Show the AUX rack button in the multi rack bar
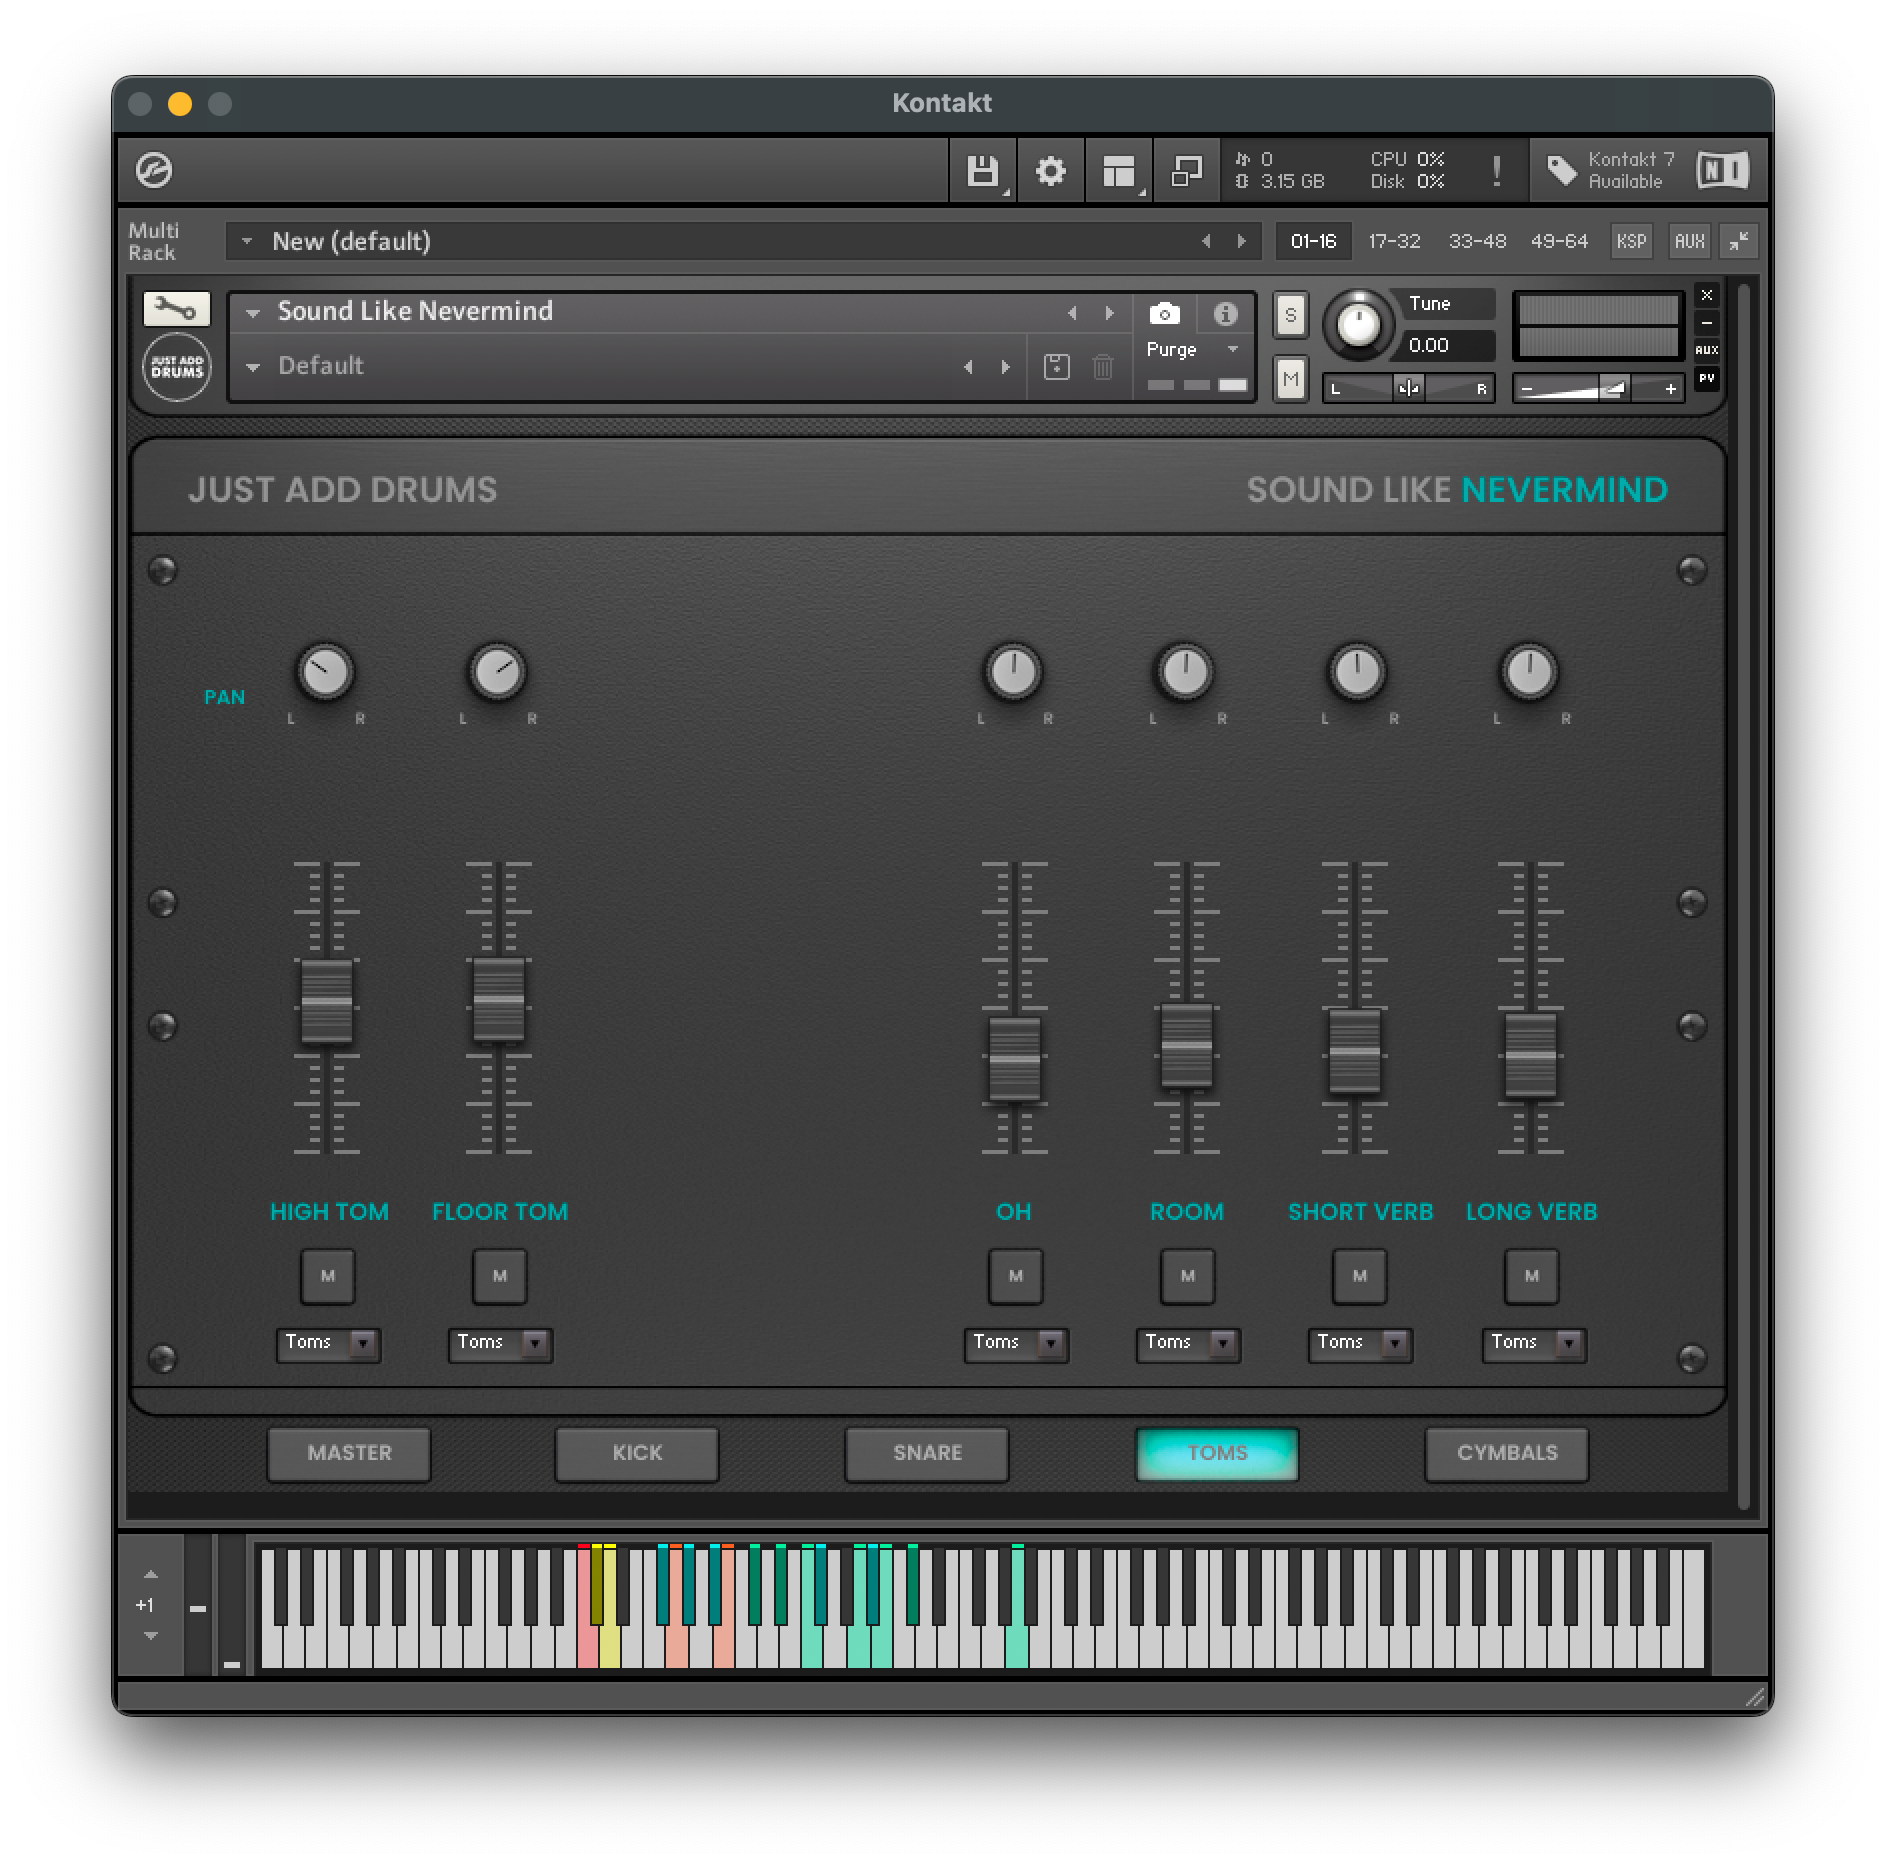This screenshot has height=1864, width=1886. point(1689,241)
